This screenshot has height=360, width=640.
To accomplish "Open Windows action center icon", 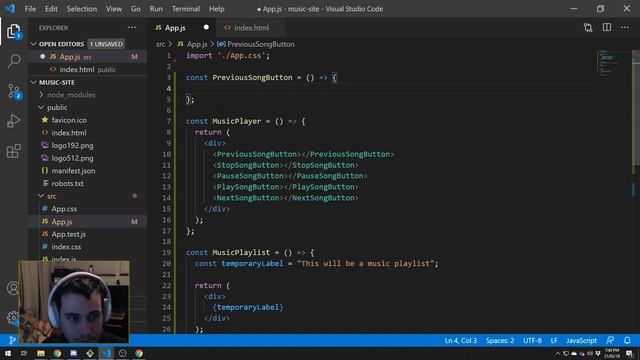I will 629,353.
